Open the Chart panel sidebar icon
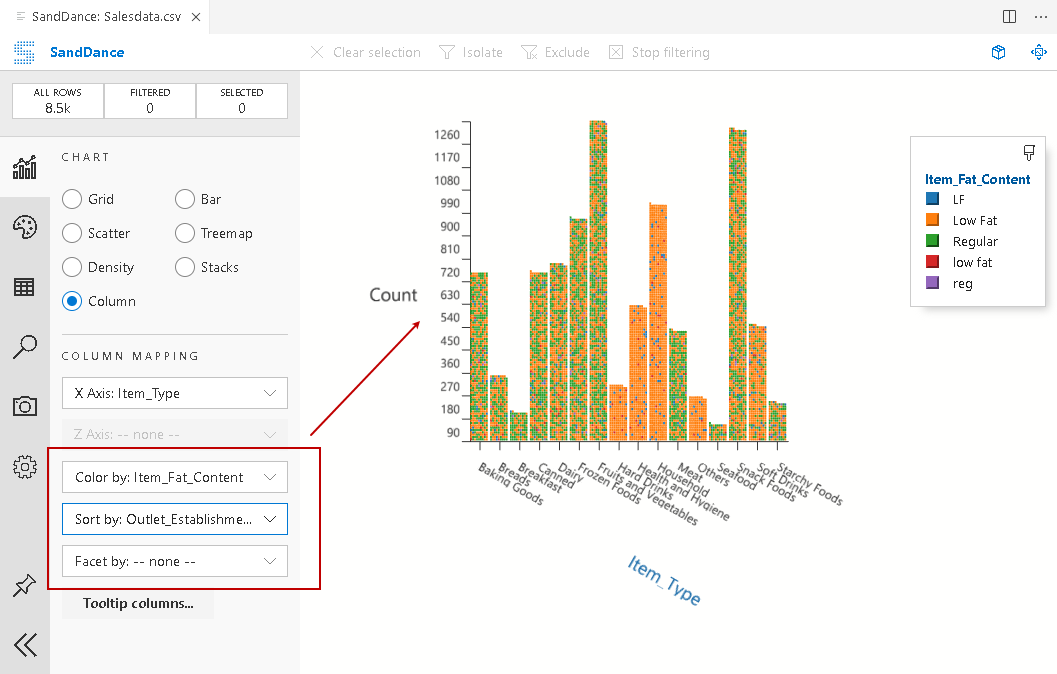Screen dimensions: 1057x674 [24, 167]
